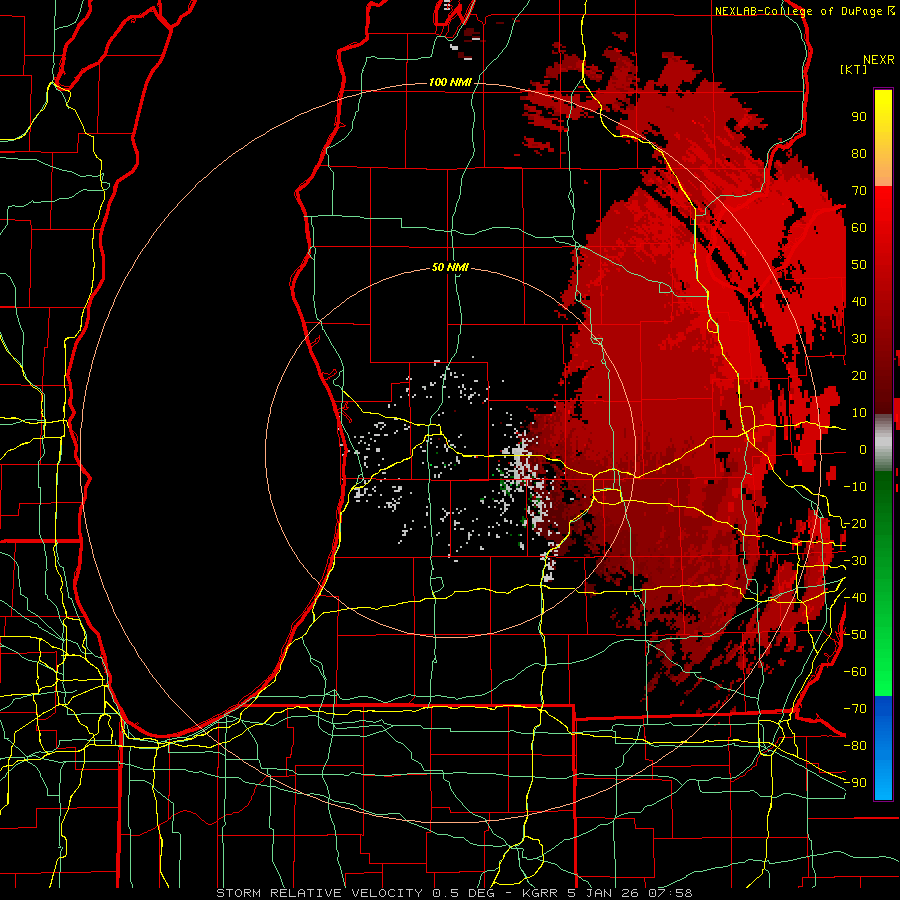900x900 pixels.
Task: Select the positive 90 value on the velocity scale
Action: point(859,117)
